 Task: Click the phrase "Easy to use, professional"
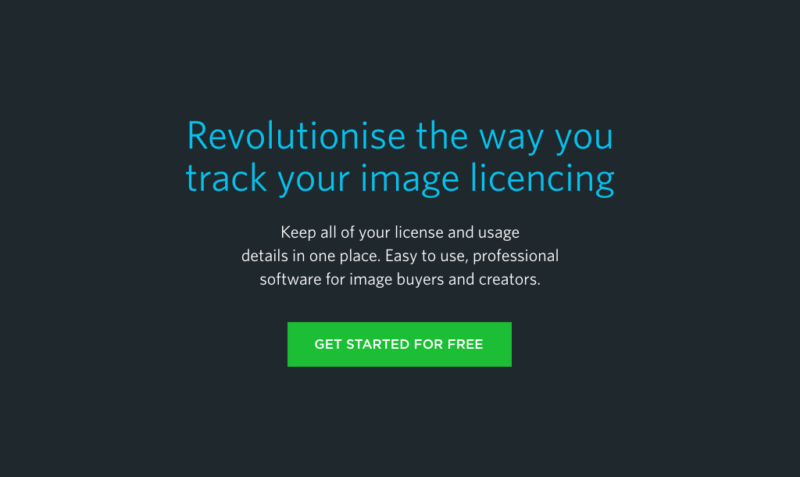[x=472, y=256]
